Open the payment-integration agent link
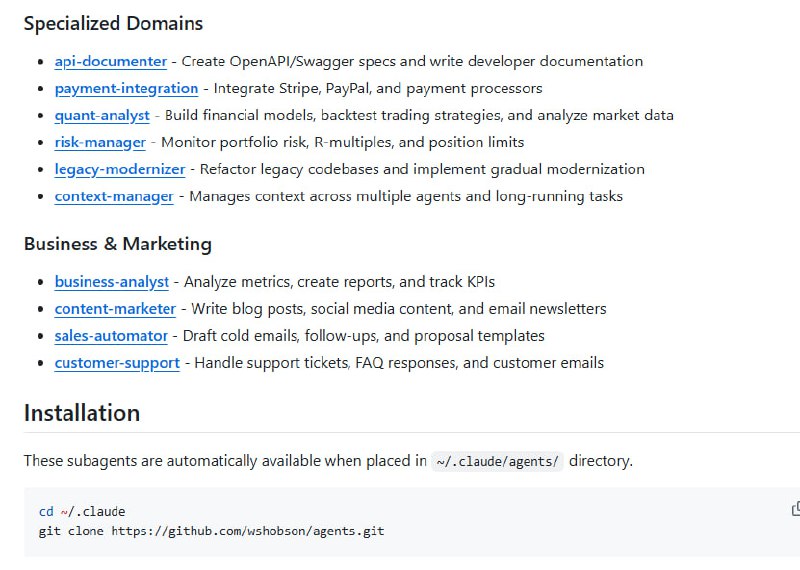Viewport: 800px width, 570px height. 126,88
